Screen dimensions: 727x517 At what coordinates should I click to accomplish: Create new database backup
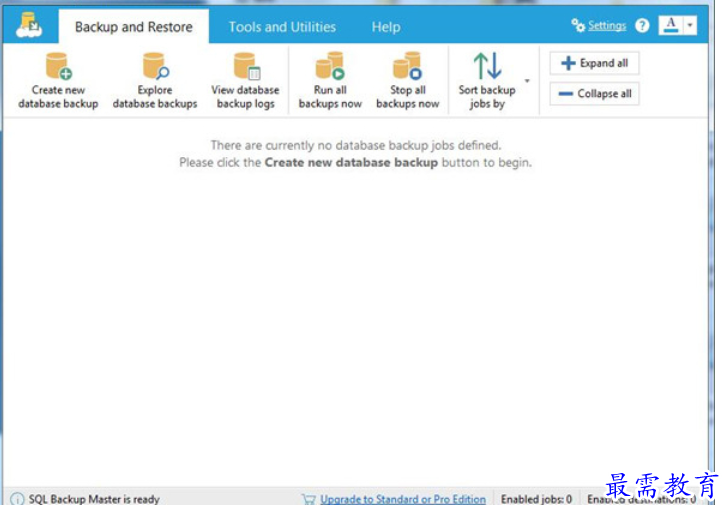58,81
